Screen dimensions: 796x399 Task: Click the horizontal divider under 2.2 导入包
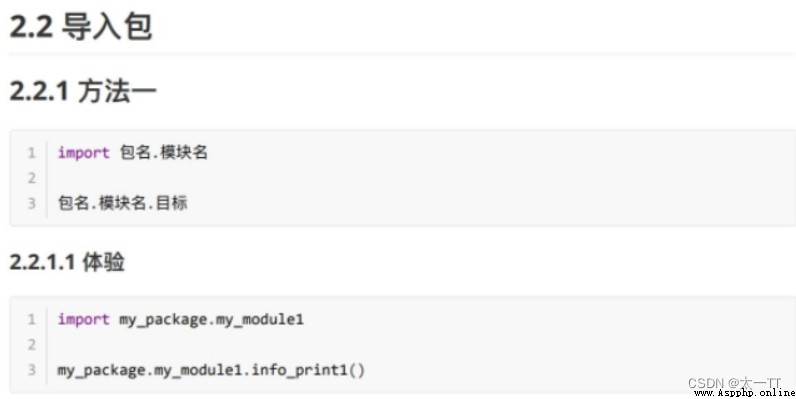pyautogui.click(x=402, y=53)
